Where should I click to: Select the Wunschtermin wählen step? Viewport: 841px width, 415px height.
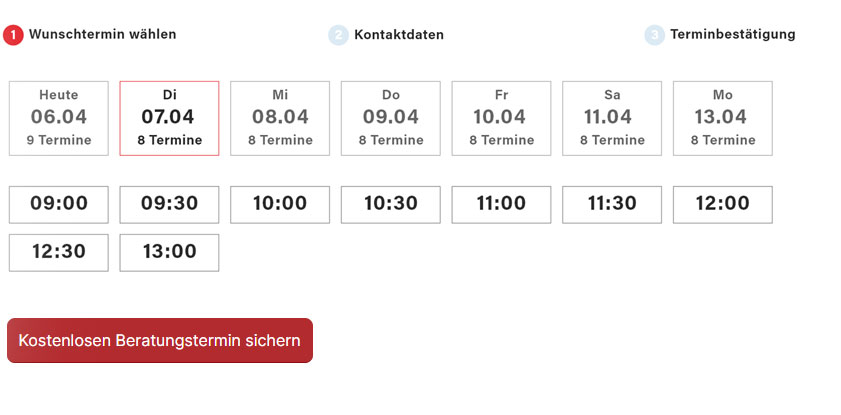click(x=102, y=34)
